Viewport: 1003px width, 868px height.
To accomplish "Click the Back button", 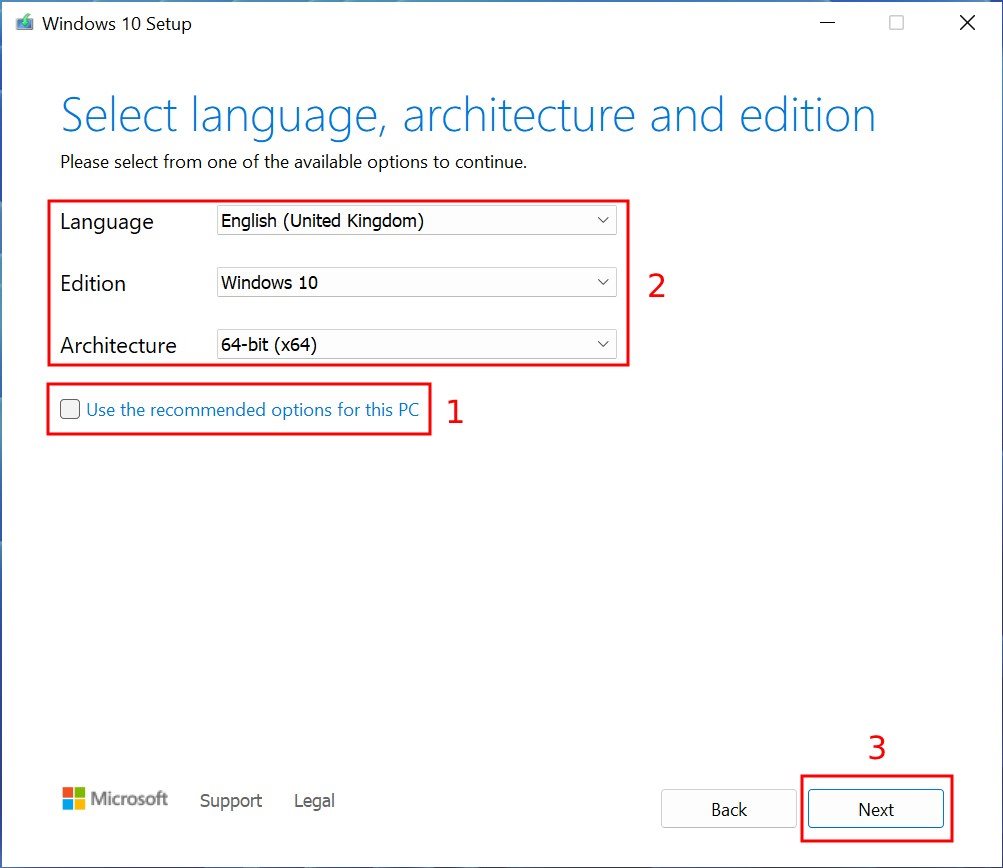I will tap(729, 809).
